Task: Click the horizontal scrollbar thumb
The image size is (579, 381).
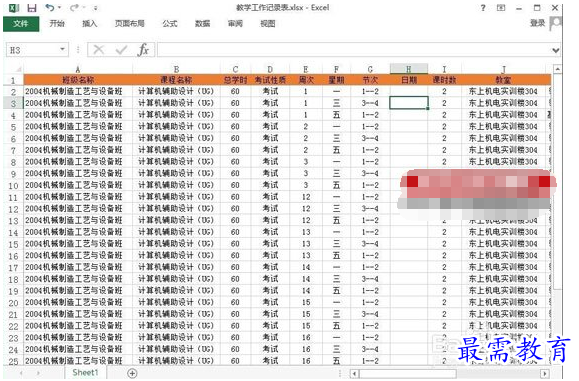Action: coord(408,374)
